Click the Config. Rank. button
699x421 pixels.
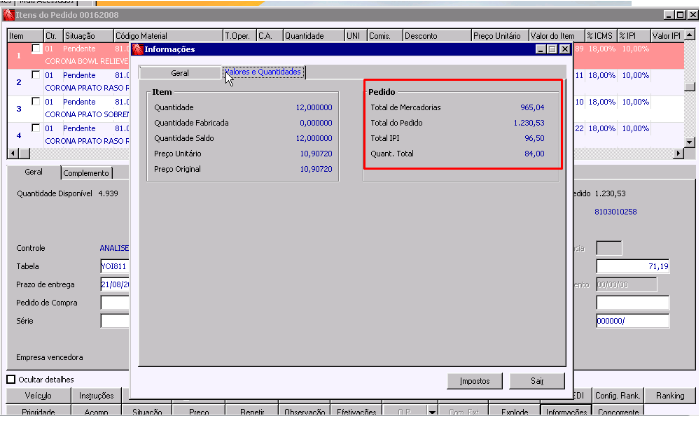[x=617, y=396]
